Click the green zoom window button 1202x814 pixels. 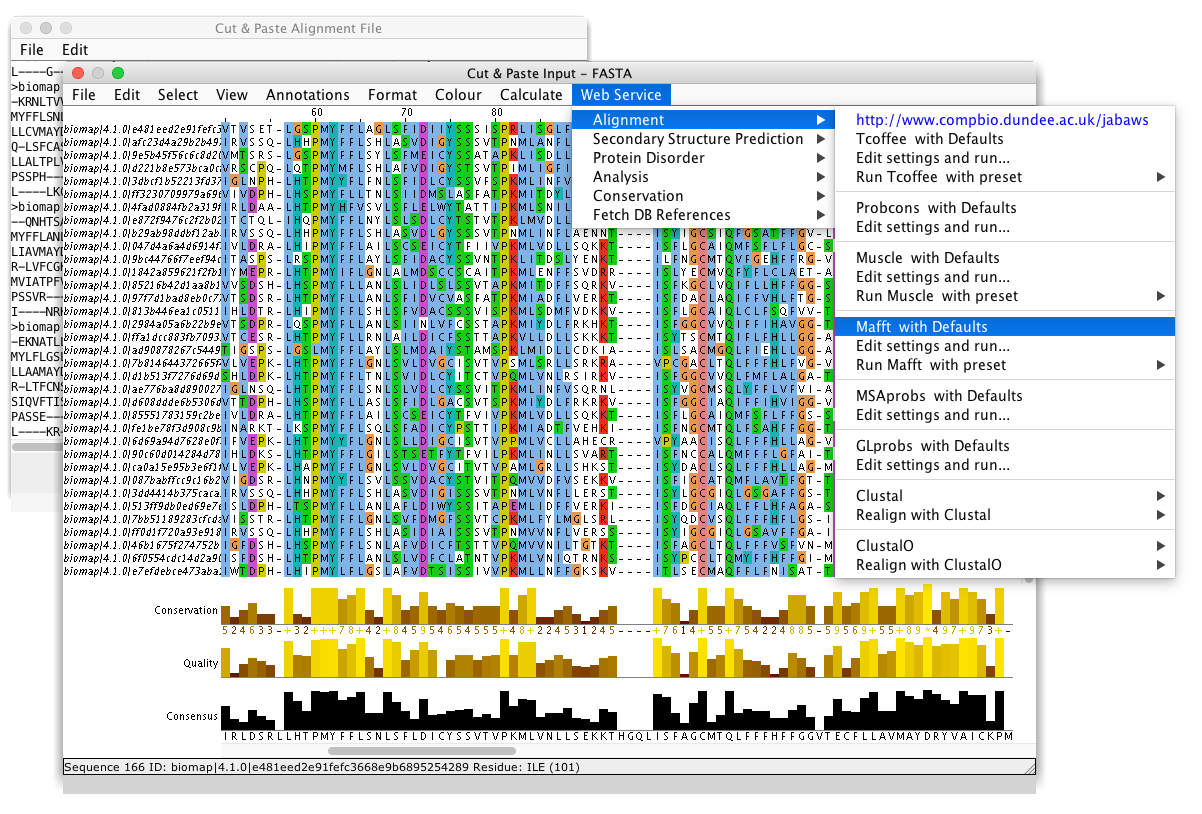(118, 73)
